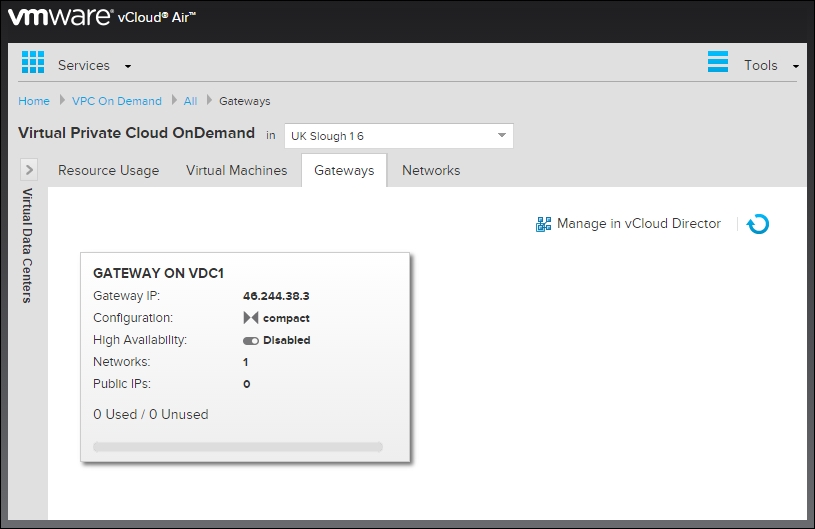This screenshot has width=815, height=529.
Task: Select the Networks tab
Action: coord(431,171)
